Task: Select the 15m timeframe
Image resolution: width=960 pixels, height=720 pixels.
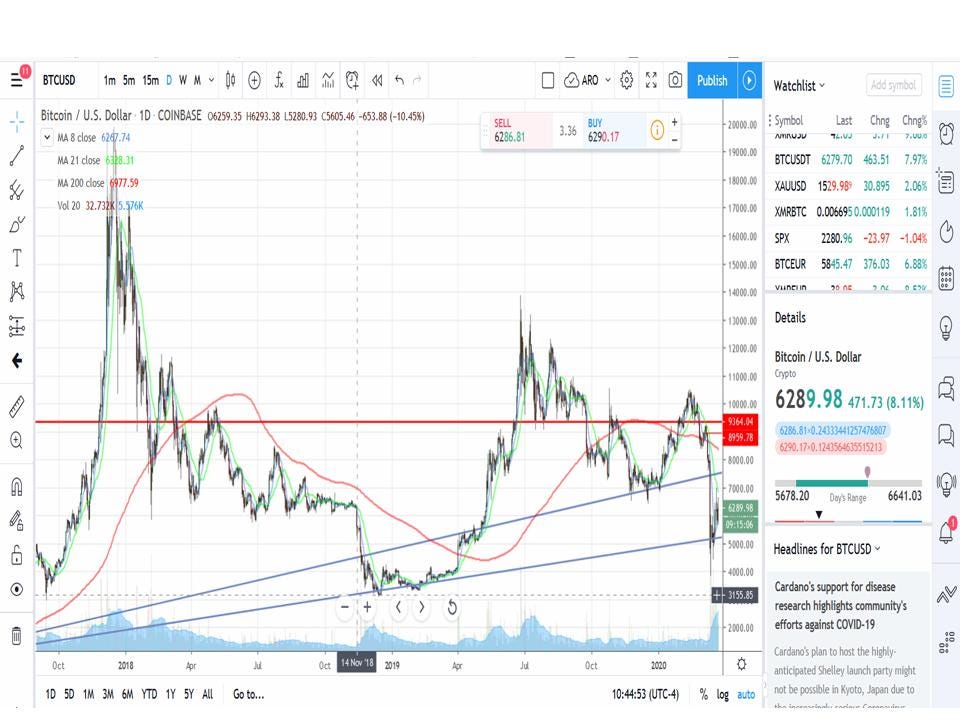Action: [x=151, y=80]
